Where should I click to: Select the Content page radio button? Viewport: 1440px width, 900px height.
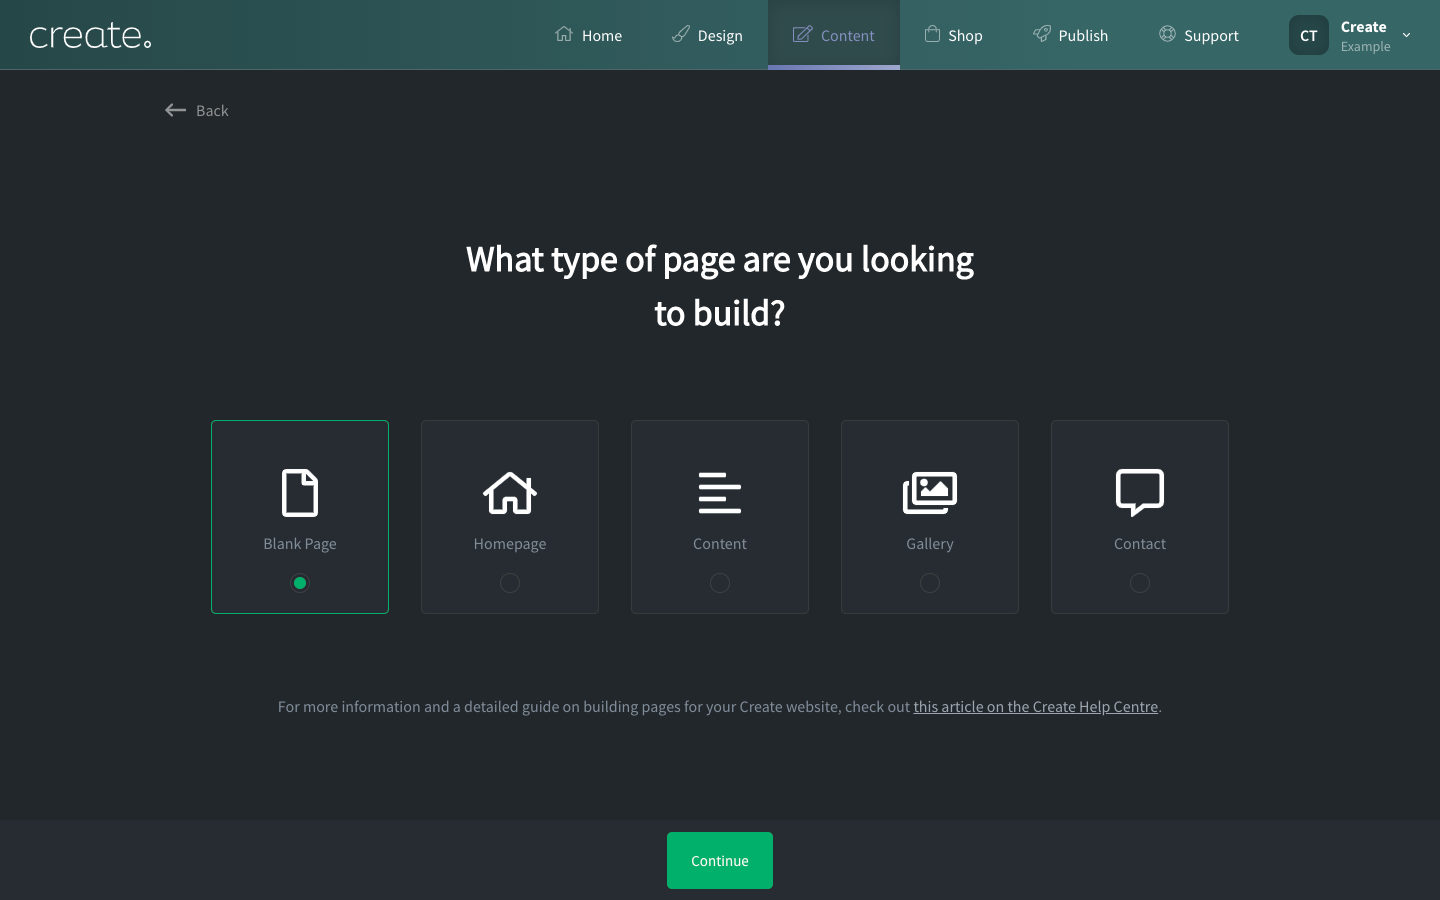coord(720,583)
